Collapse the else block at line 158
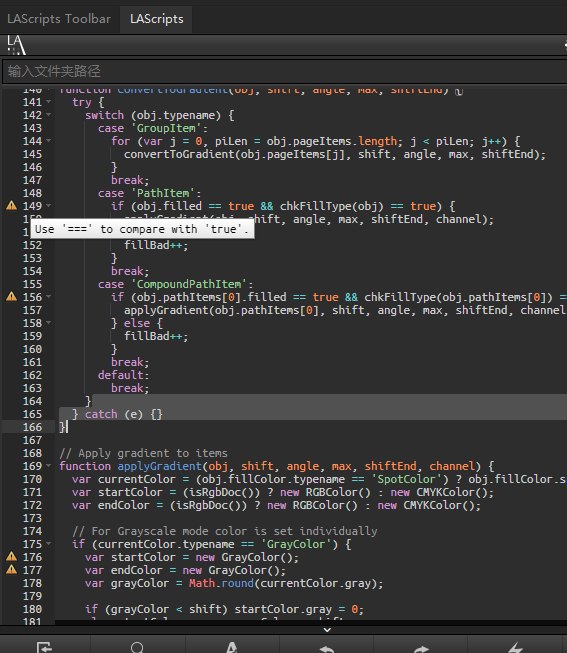 pyautogui.click(x=49, y=323)
